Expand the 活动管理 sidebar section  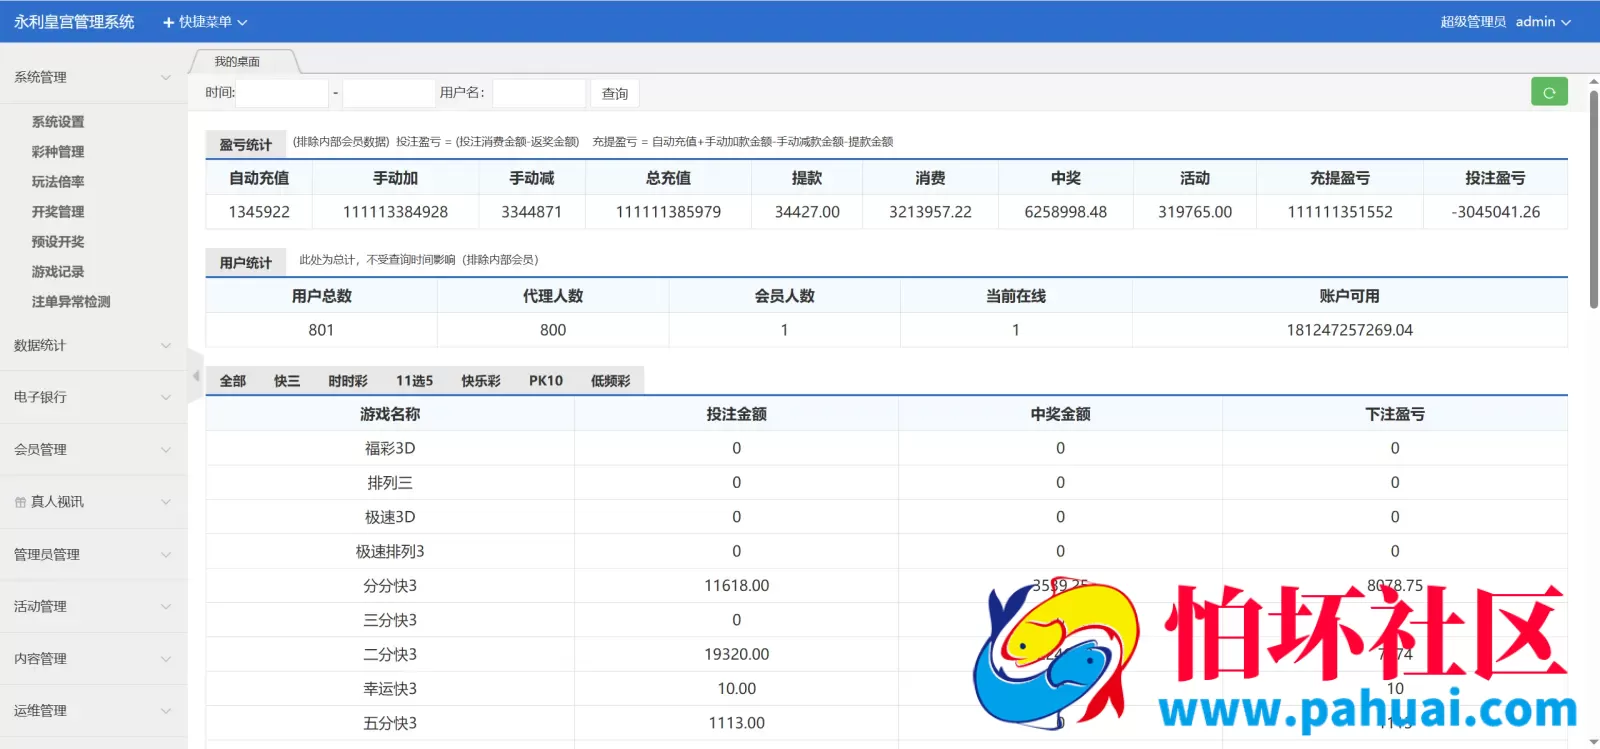[x=93, y=606]
